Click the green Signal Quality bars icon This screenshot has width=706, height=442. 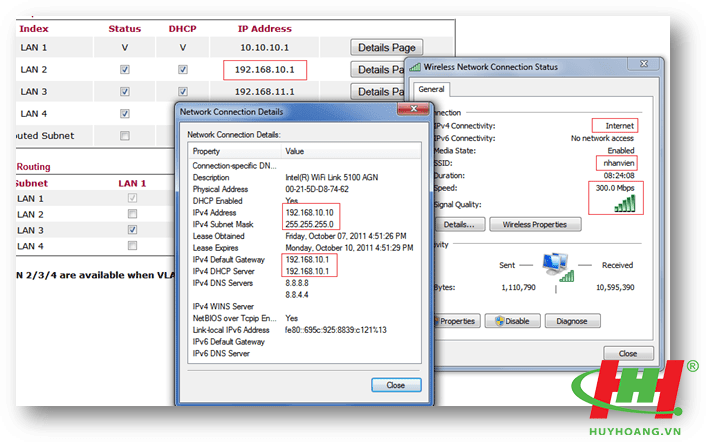[x=624, y=202]
